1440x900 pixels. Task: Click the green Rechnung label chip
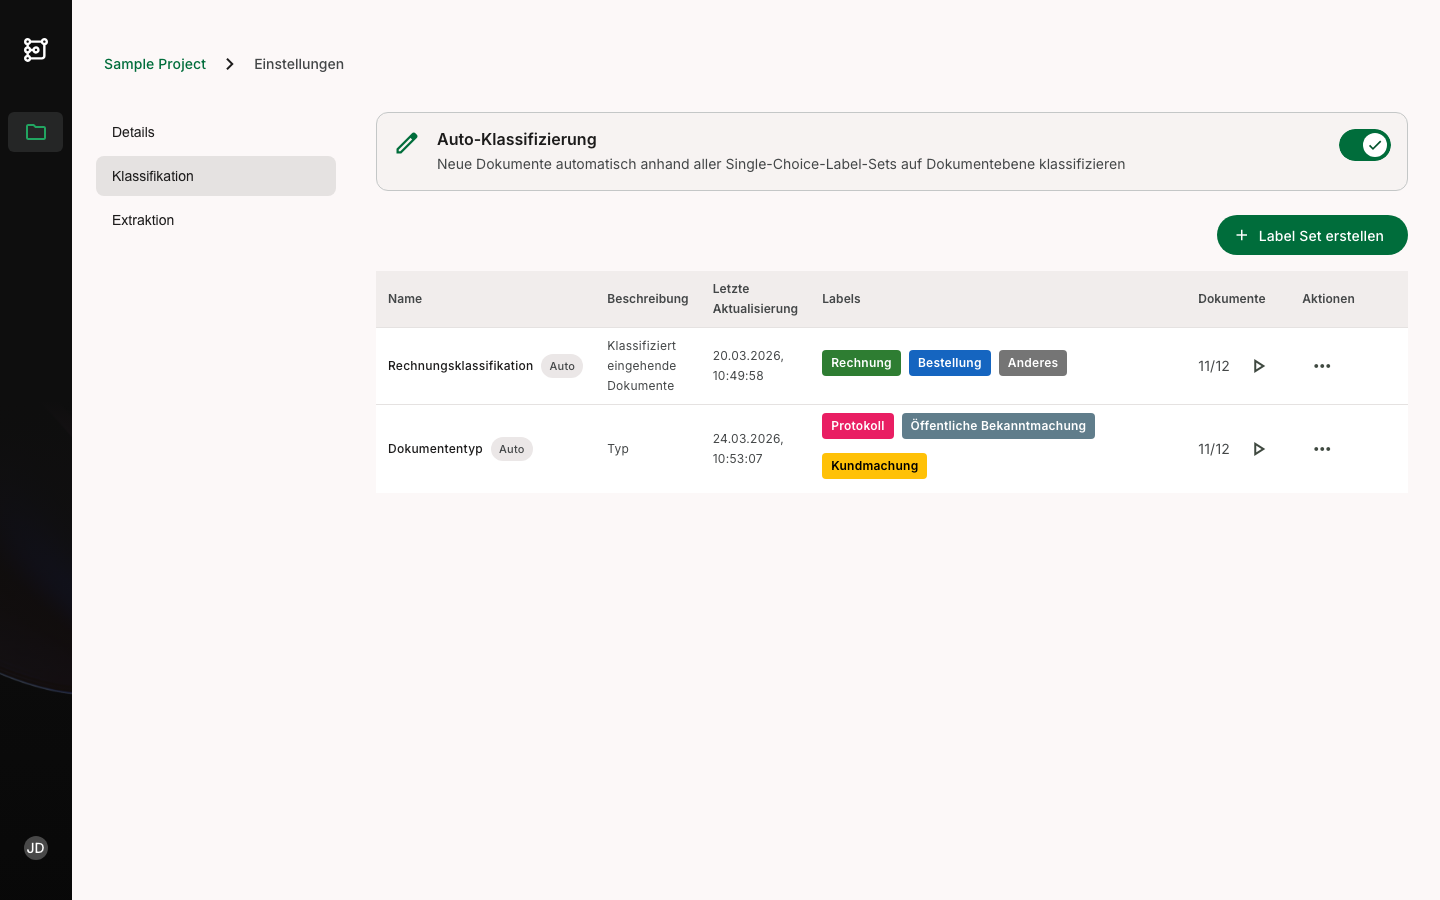tap(861, 363)
